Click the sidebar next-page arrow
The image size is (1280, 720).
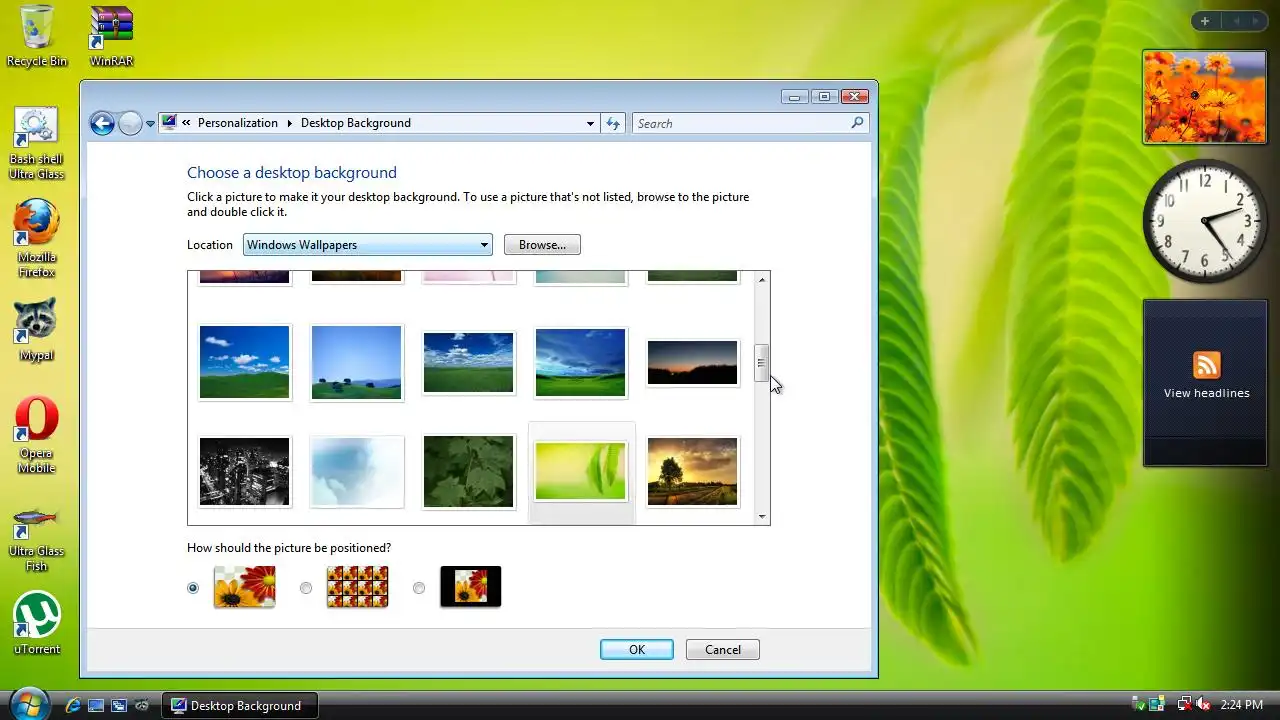click(x=1256, y=21)
